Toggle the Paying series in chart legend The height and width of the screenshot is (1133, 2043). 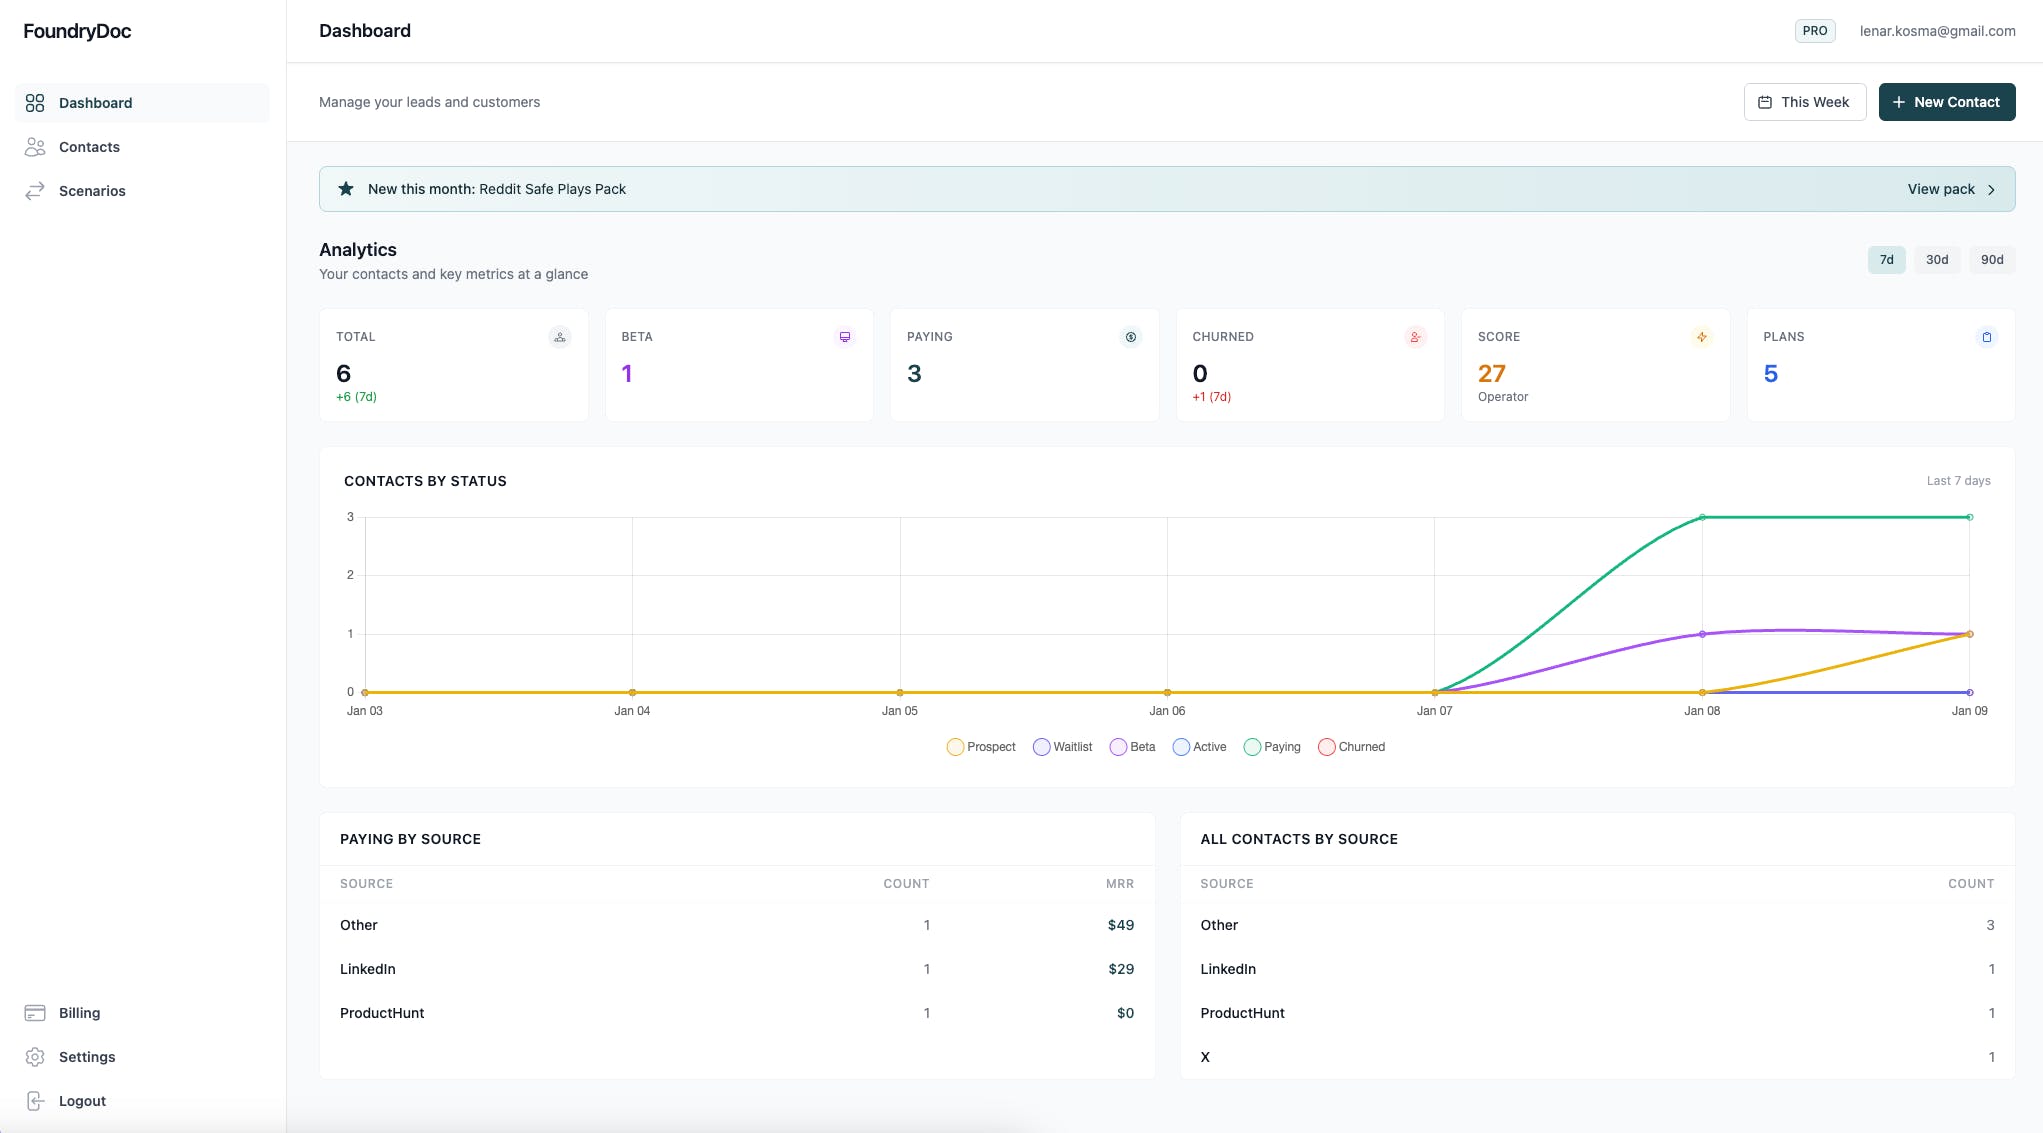click(1272, 747)
